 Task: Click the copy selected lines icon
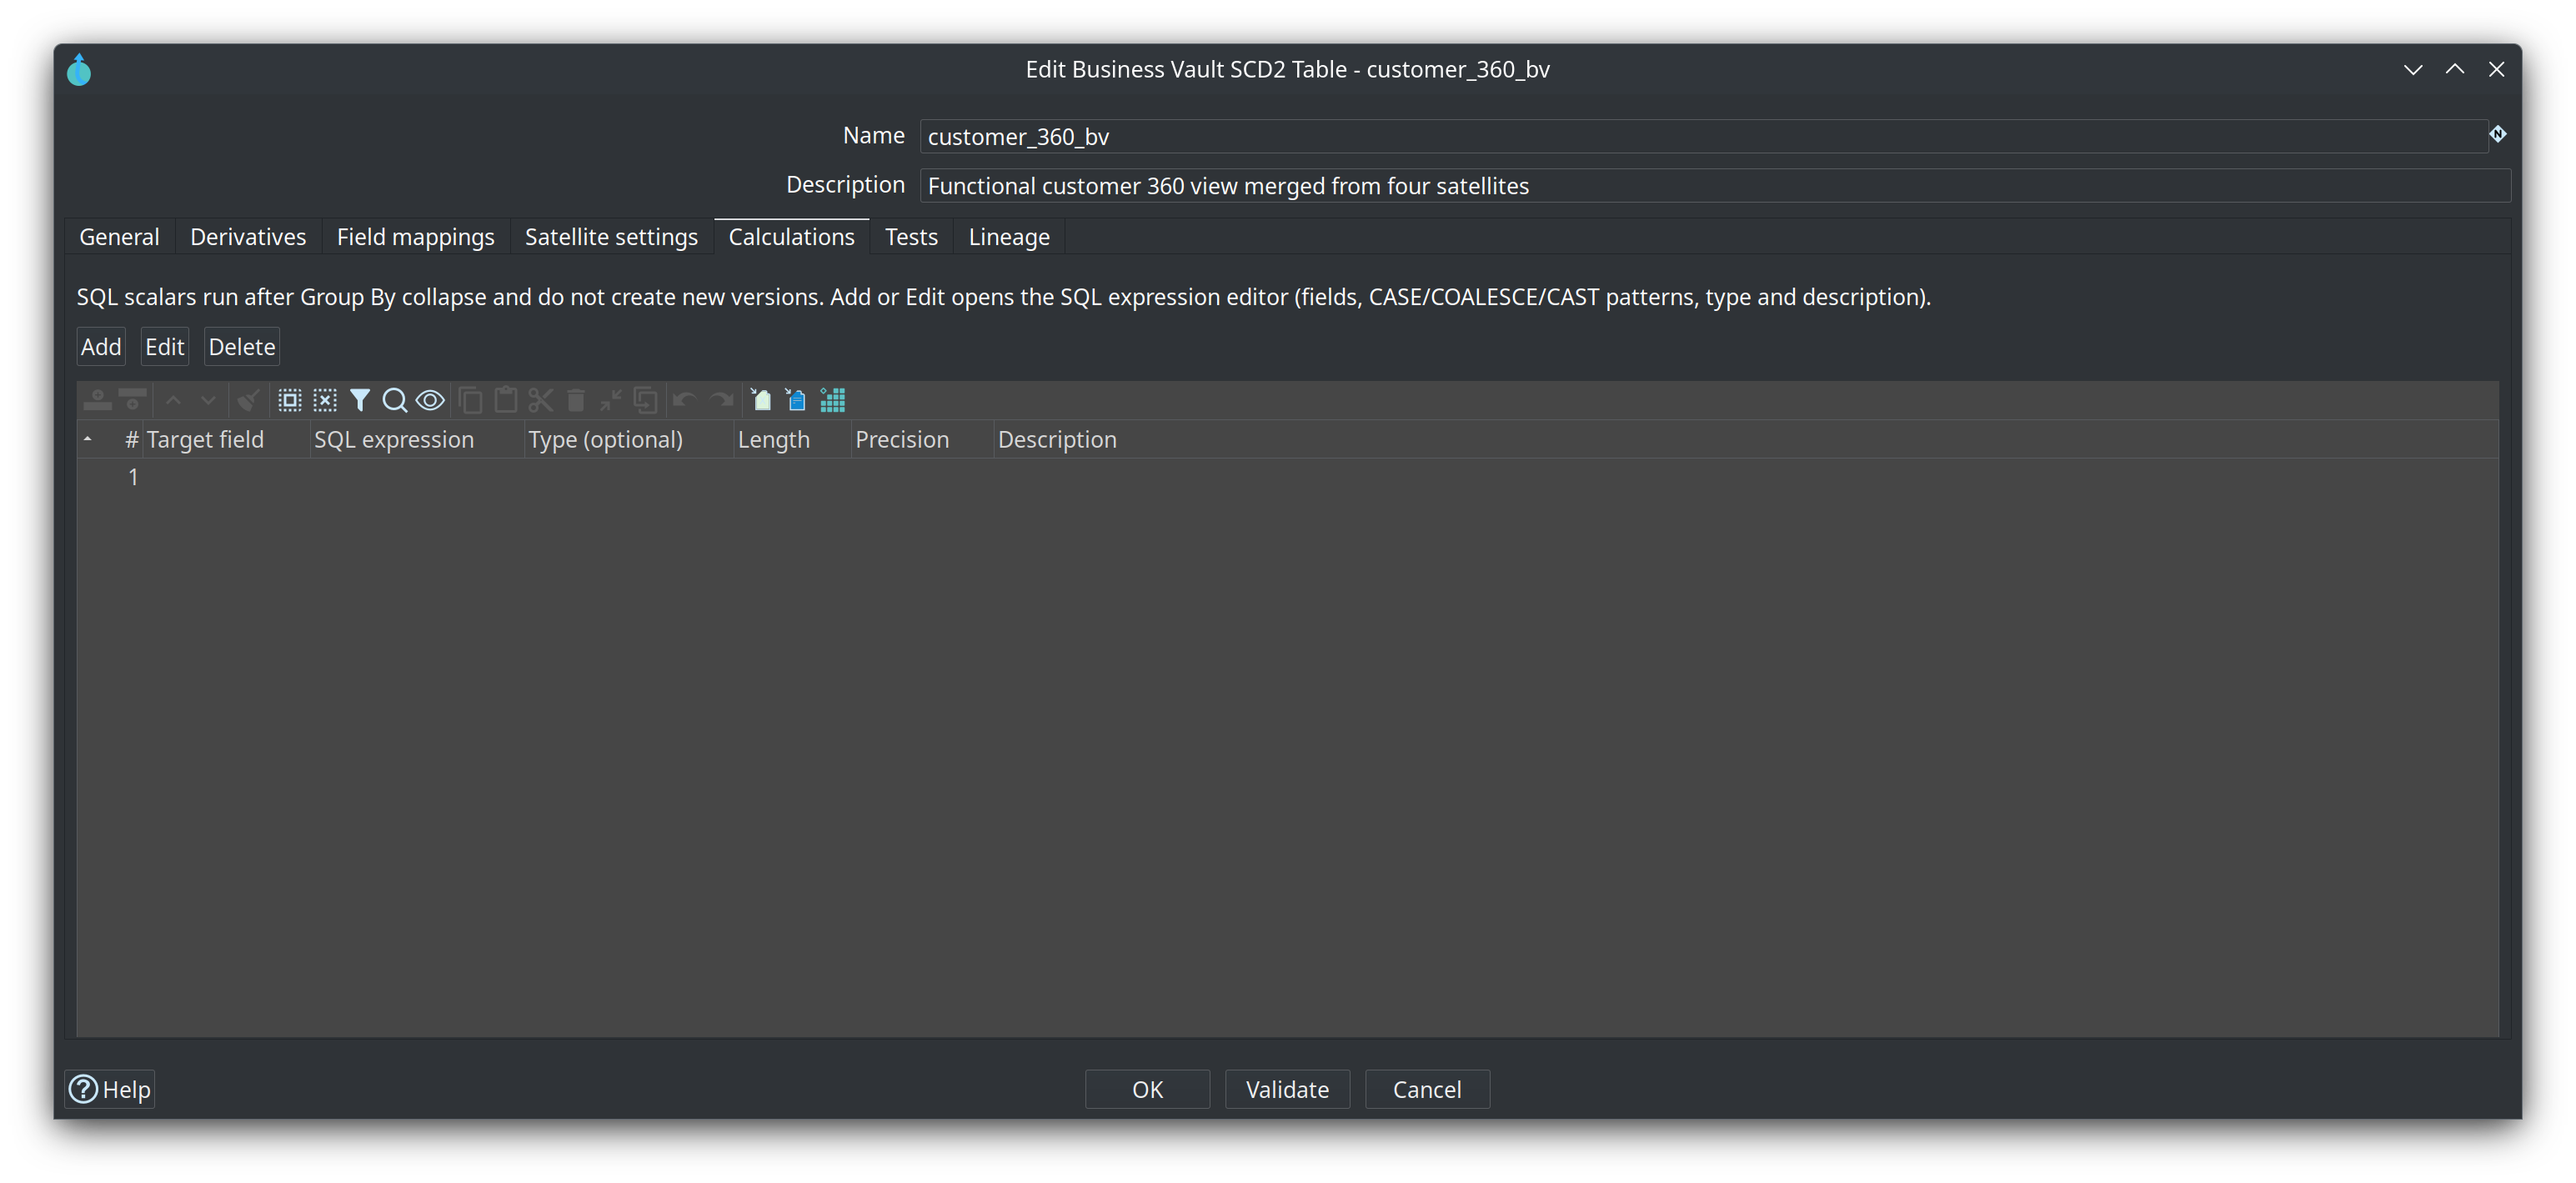(x=471, y=401)
